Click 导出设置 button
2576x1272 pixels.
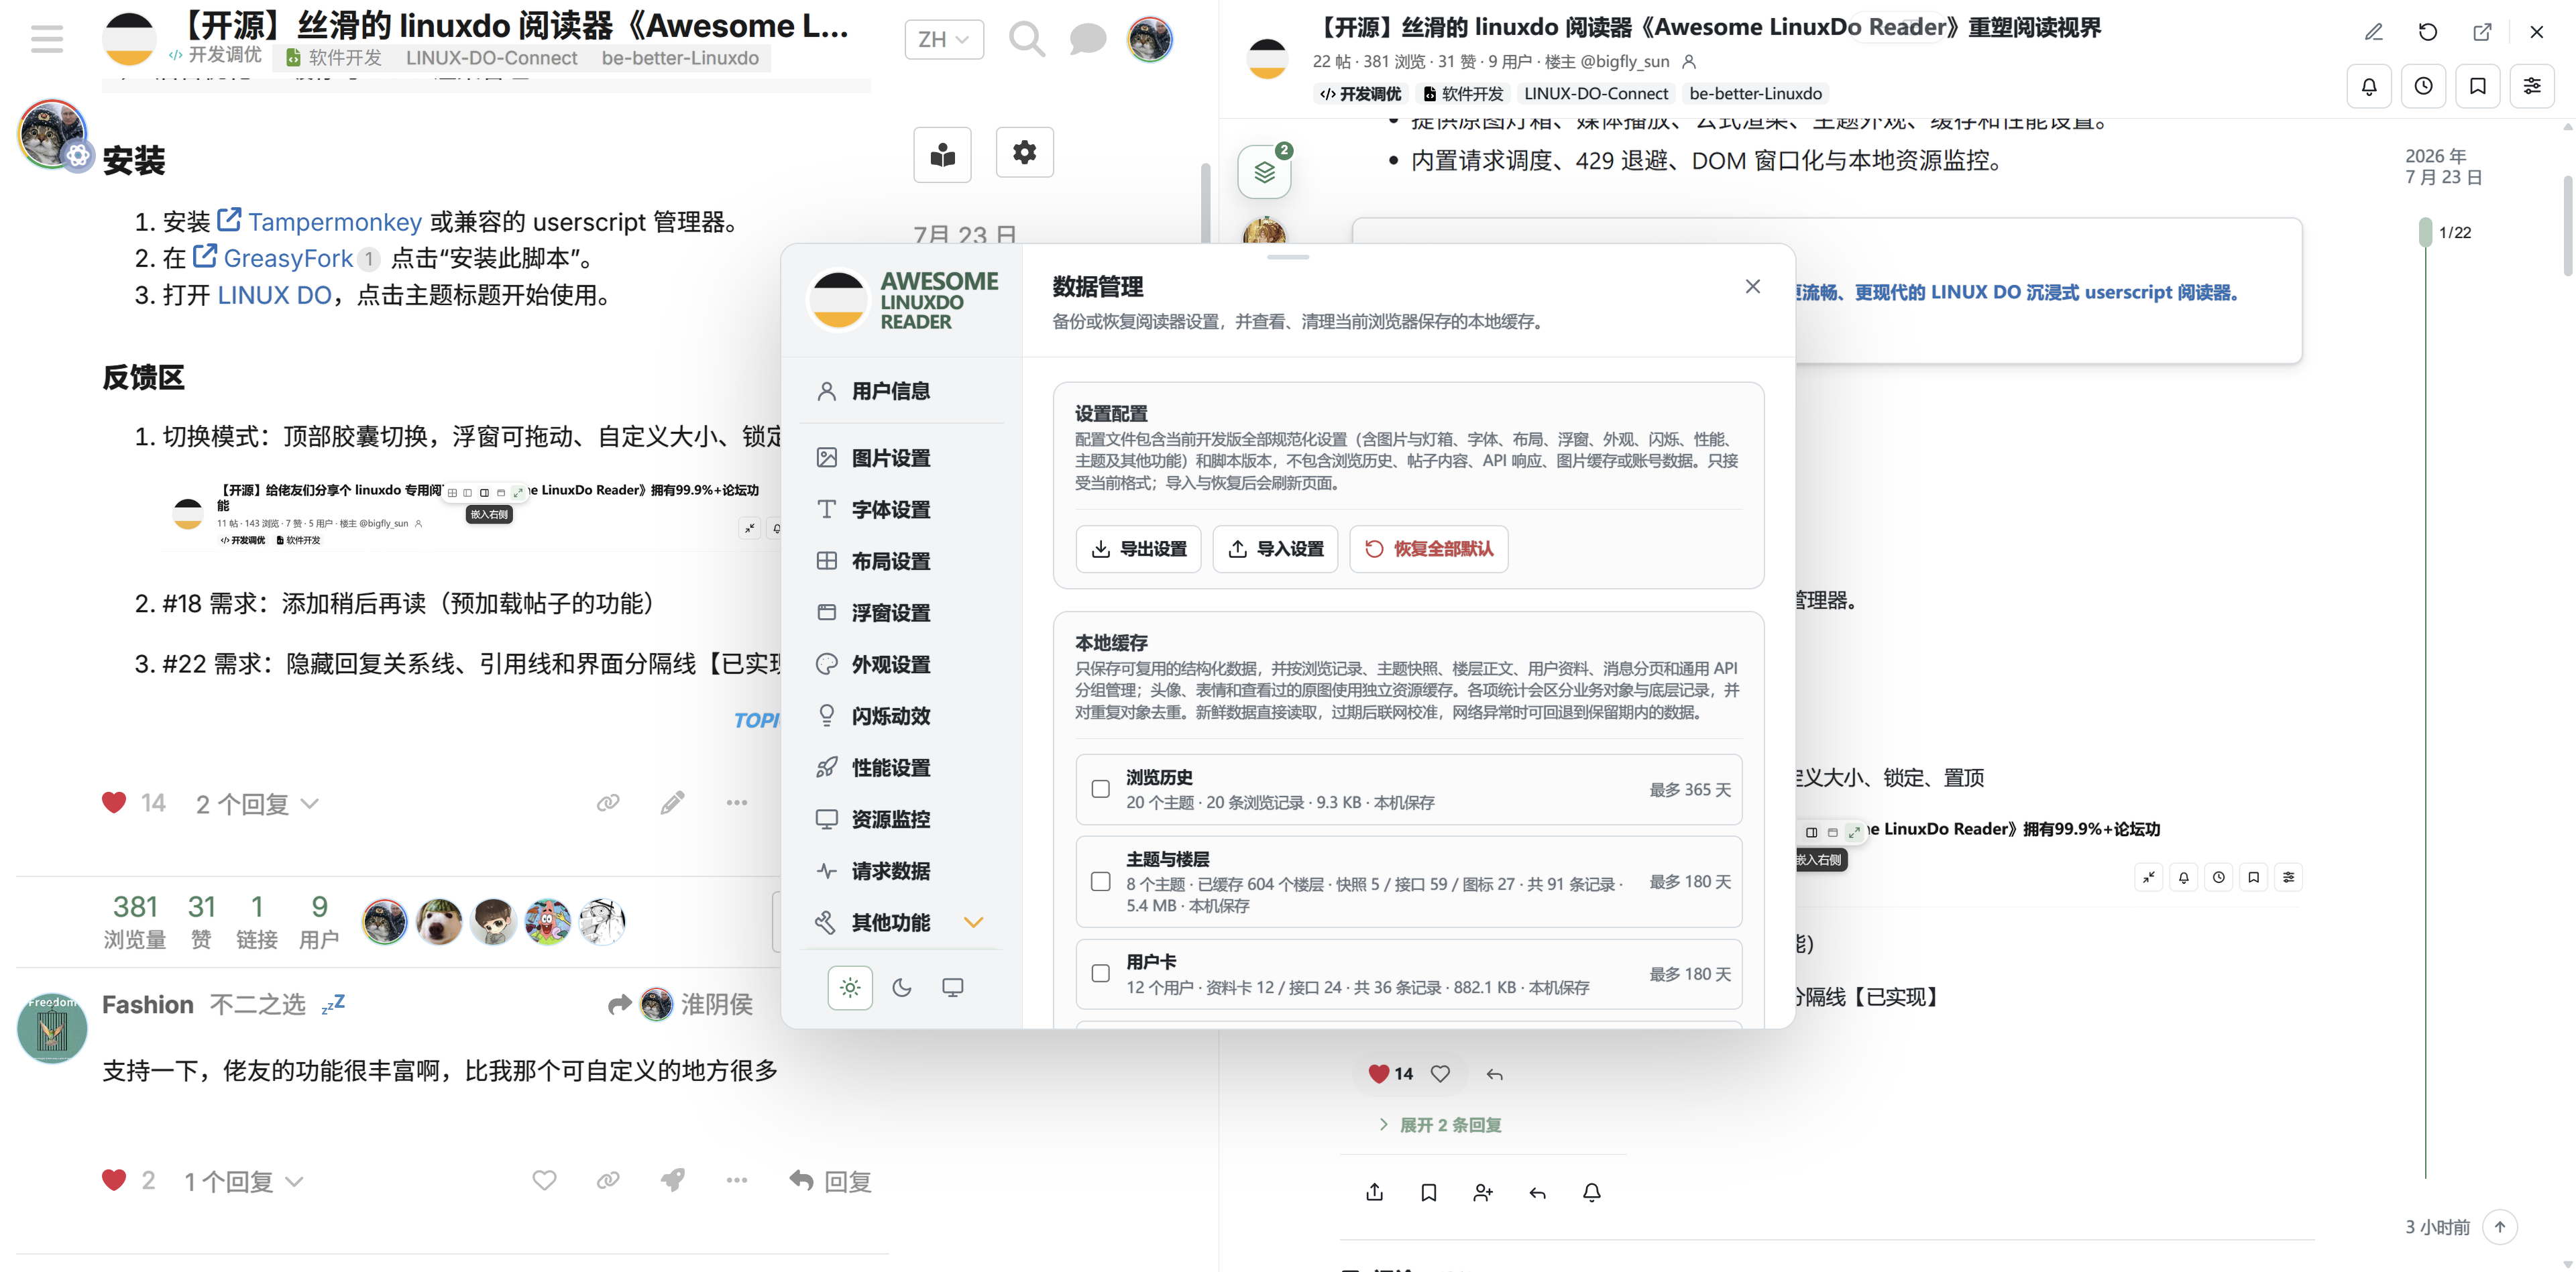[x=1138, y=548]
